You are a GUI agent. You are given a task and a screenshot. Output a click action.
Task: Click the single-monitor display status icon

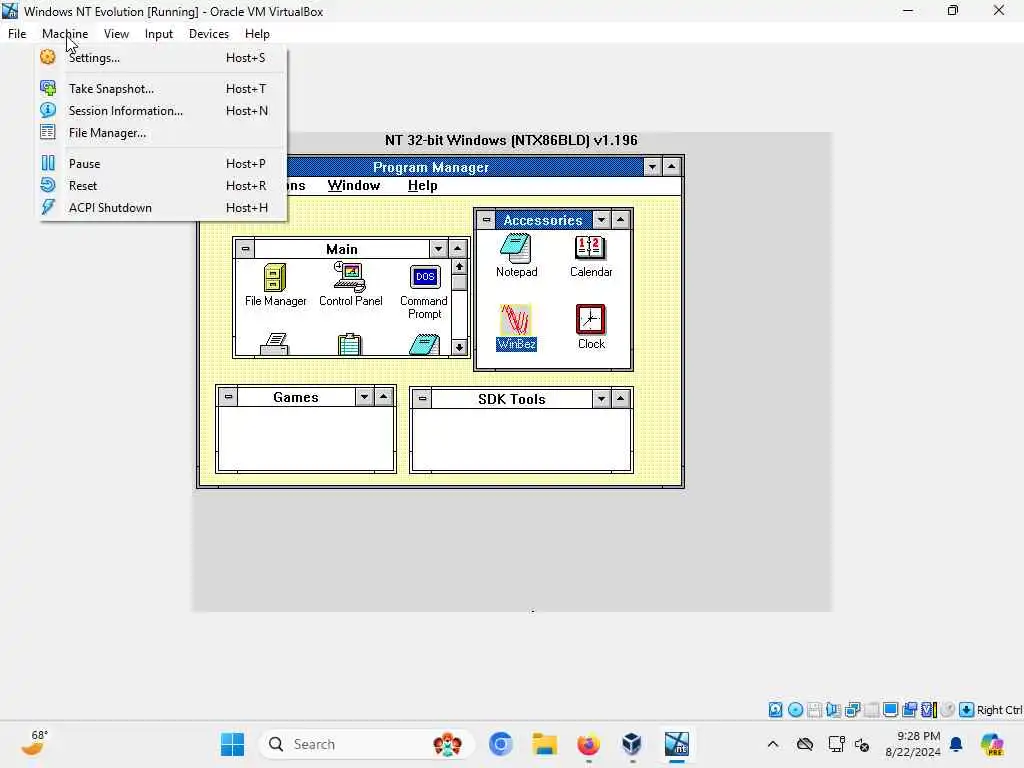[x=890, y=710]
